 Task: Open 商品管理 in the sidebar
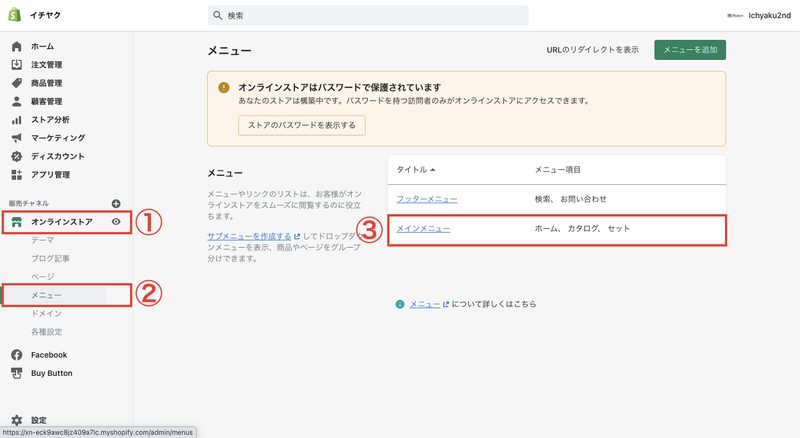(x=46, y=83)
